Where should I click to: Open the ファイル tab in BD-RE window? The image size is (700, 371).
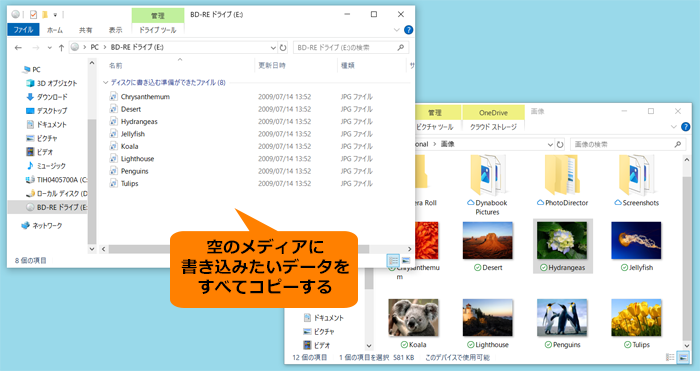tap(23, 30)
